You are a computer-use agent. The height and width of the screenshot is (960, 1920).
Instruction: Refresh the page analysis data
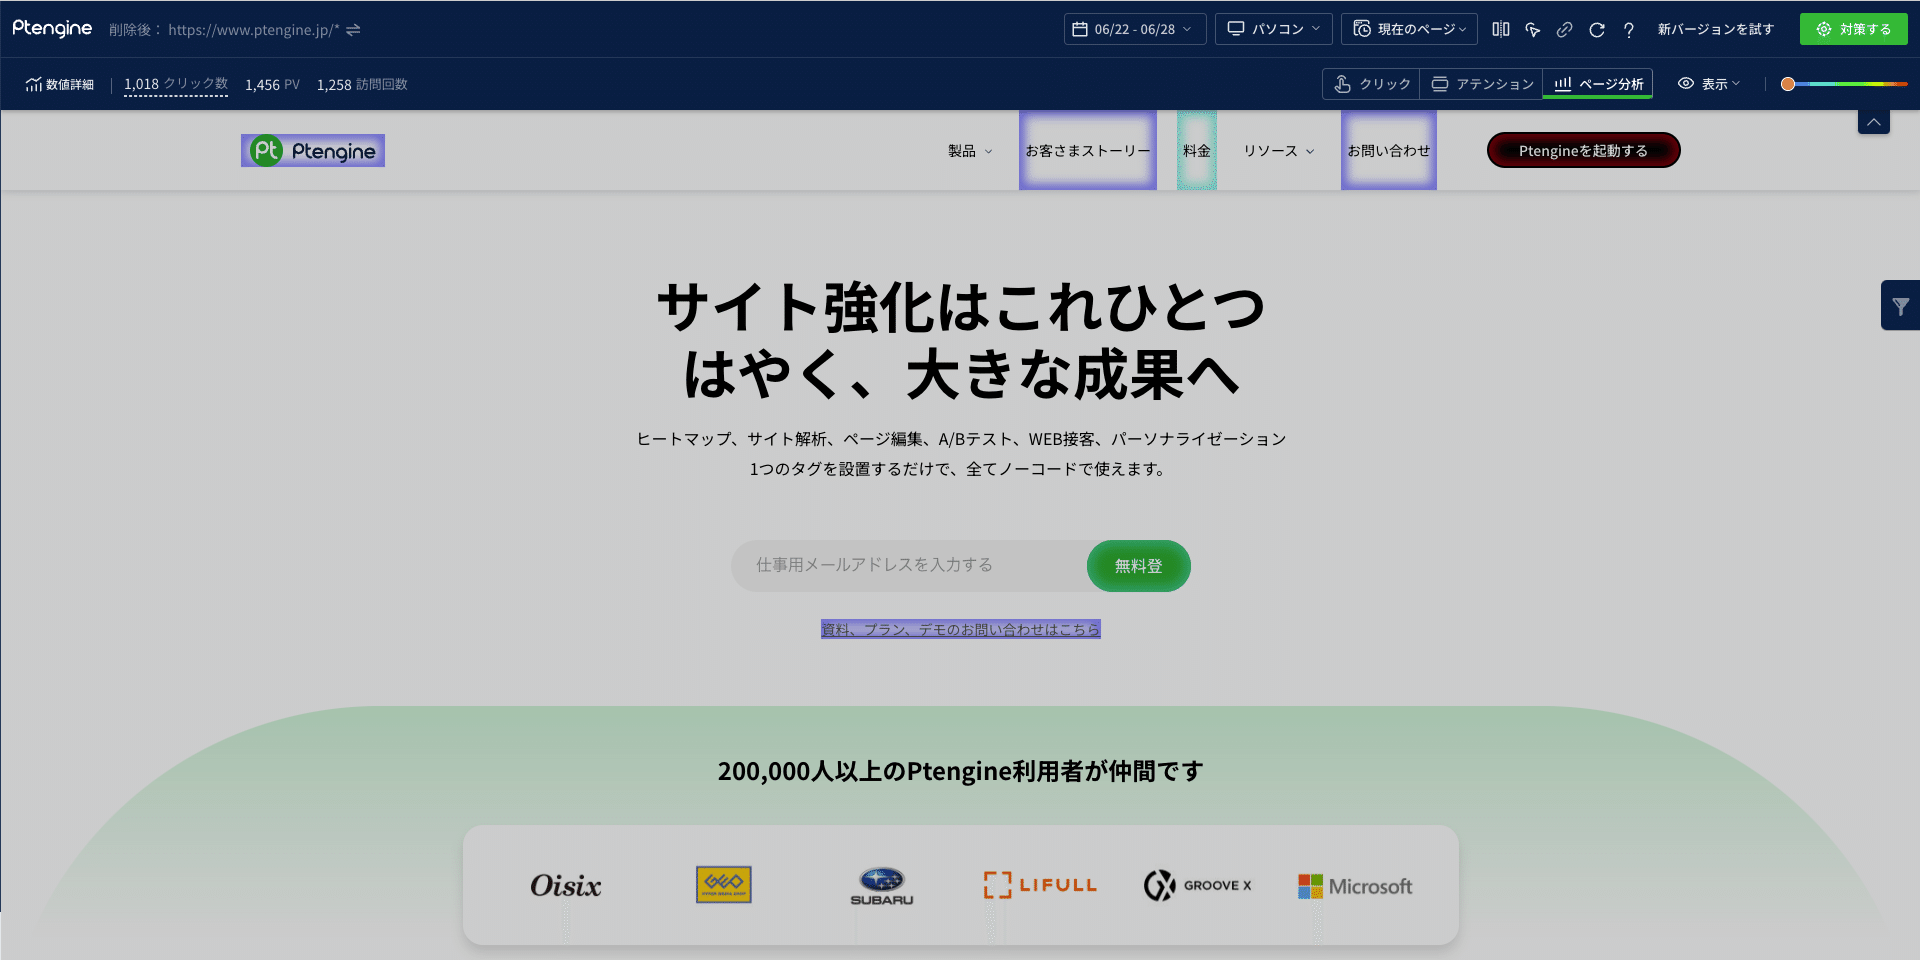click(x=1597, y=30)
